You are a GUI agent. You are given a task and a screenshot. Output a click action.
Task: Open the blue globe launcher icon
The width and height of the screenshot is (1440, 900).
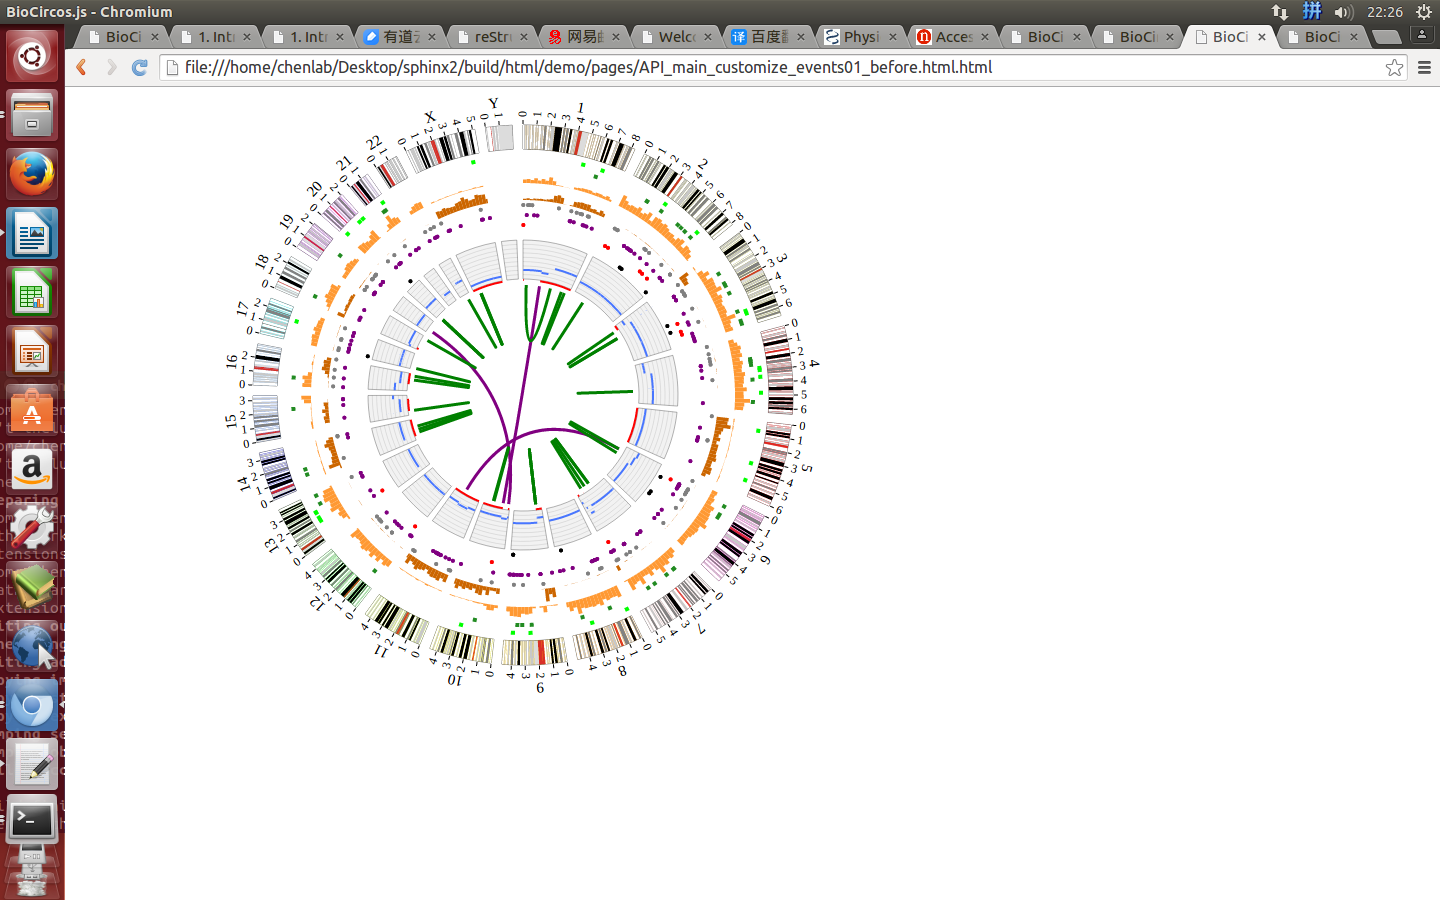point(32,647)
